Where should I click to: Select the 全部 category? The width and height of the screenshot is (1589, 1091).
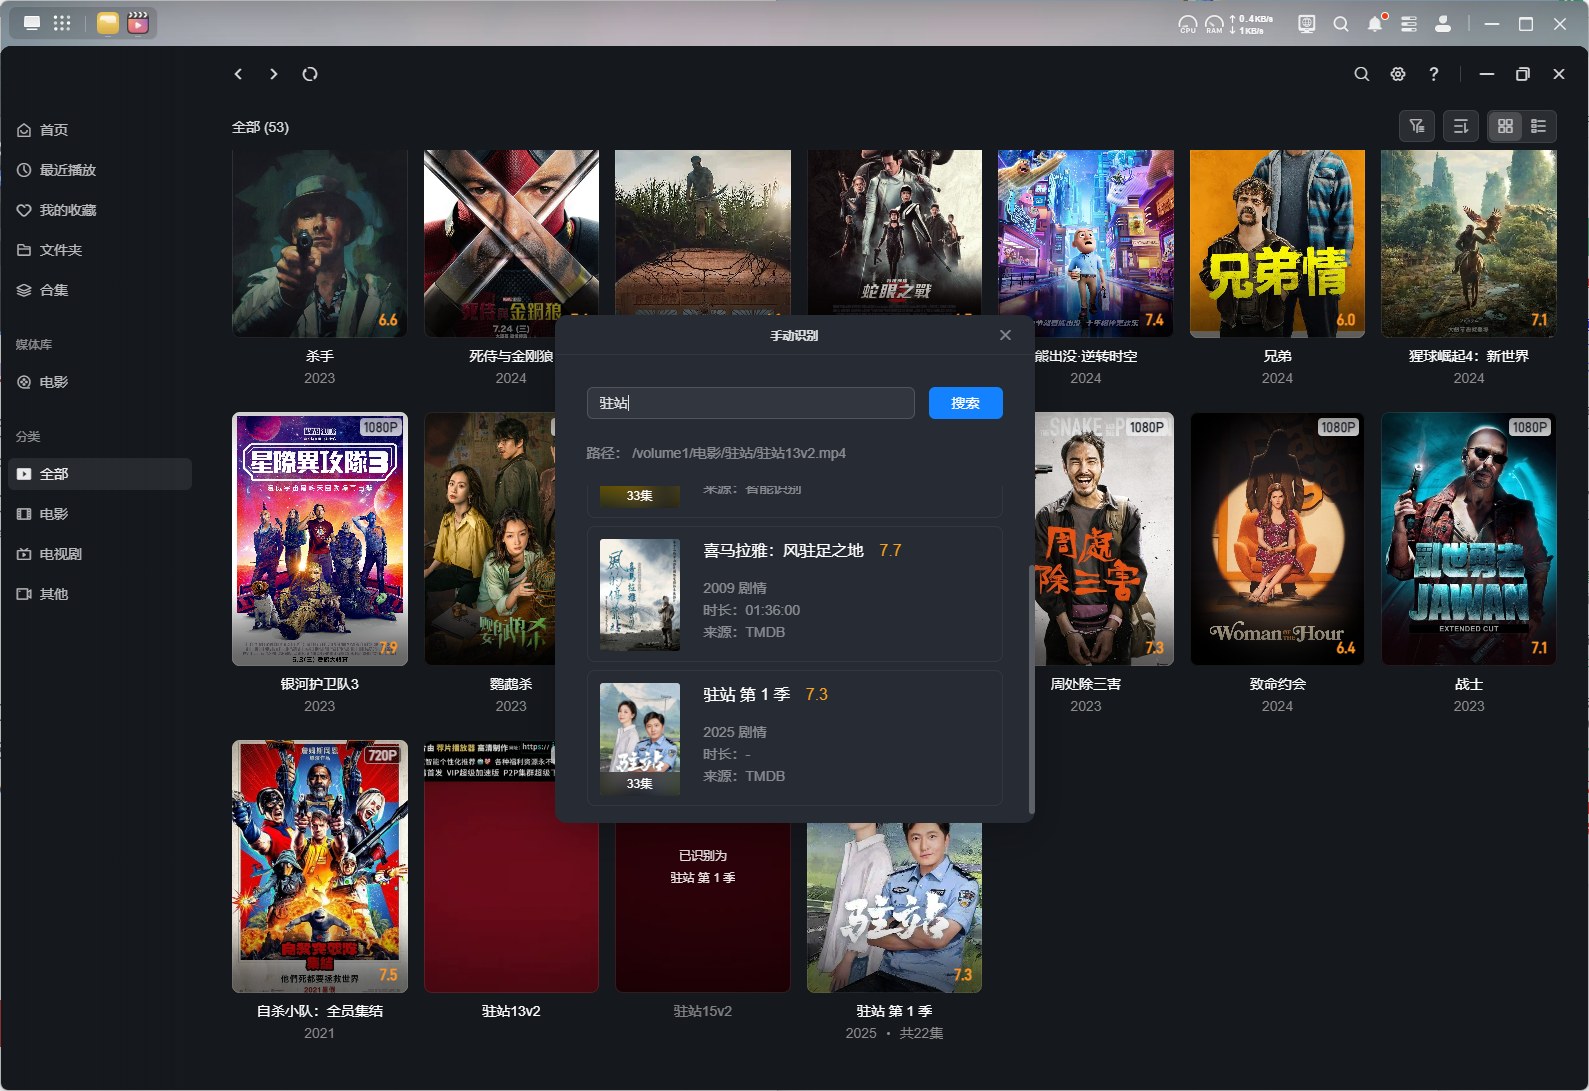click(x=100, y=474)
